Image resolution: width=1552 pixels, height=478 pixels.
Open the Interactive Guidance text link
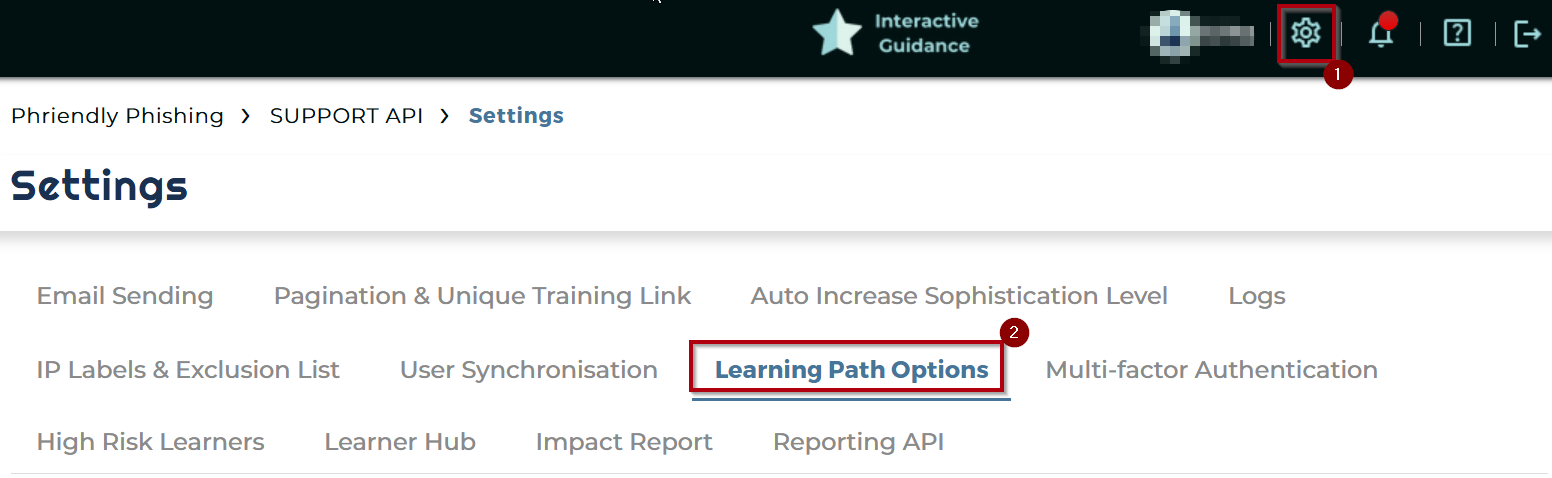(926, 33)
